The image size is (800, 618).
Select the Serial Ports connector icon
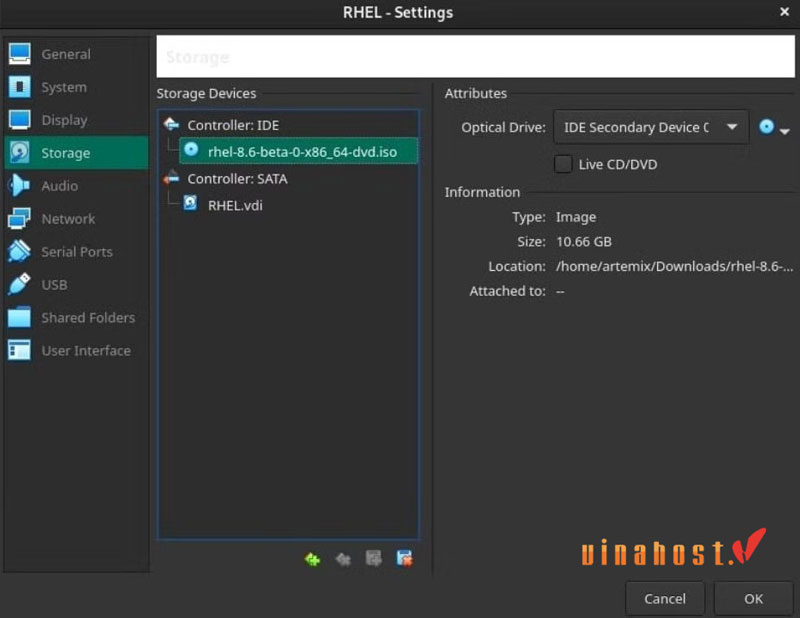tap(19, 252)
